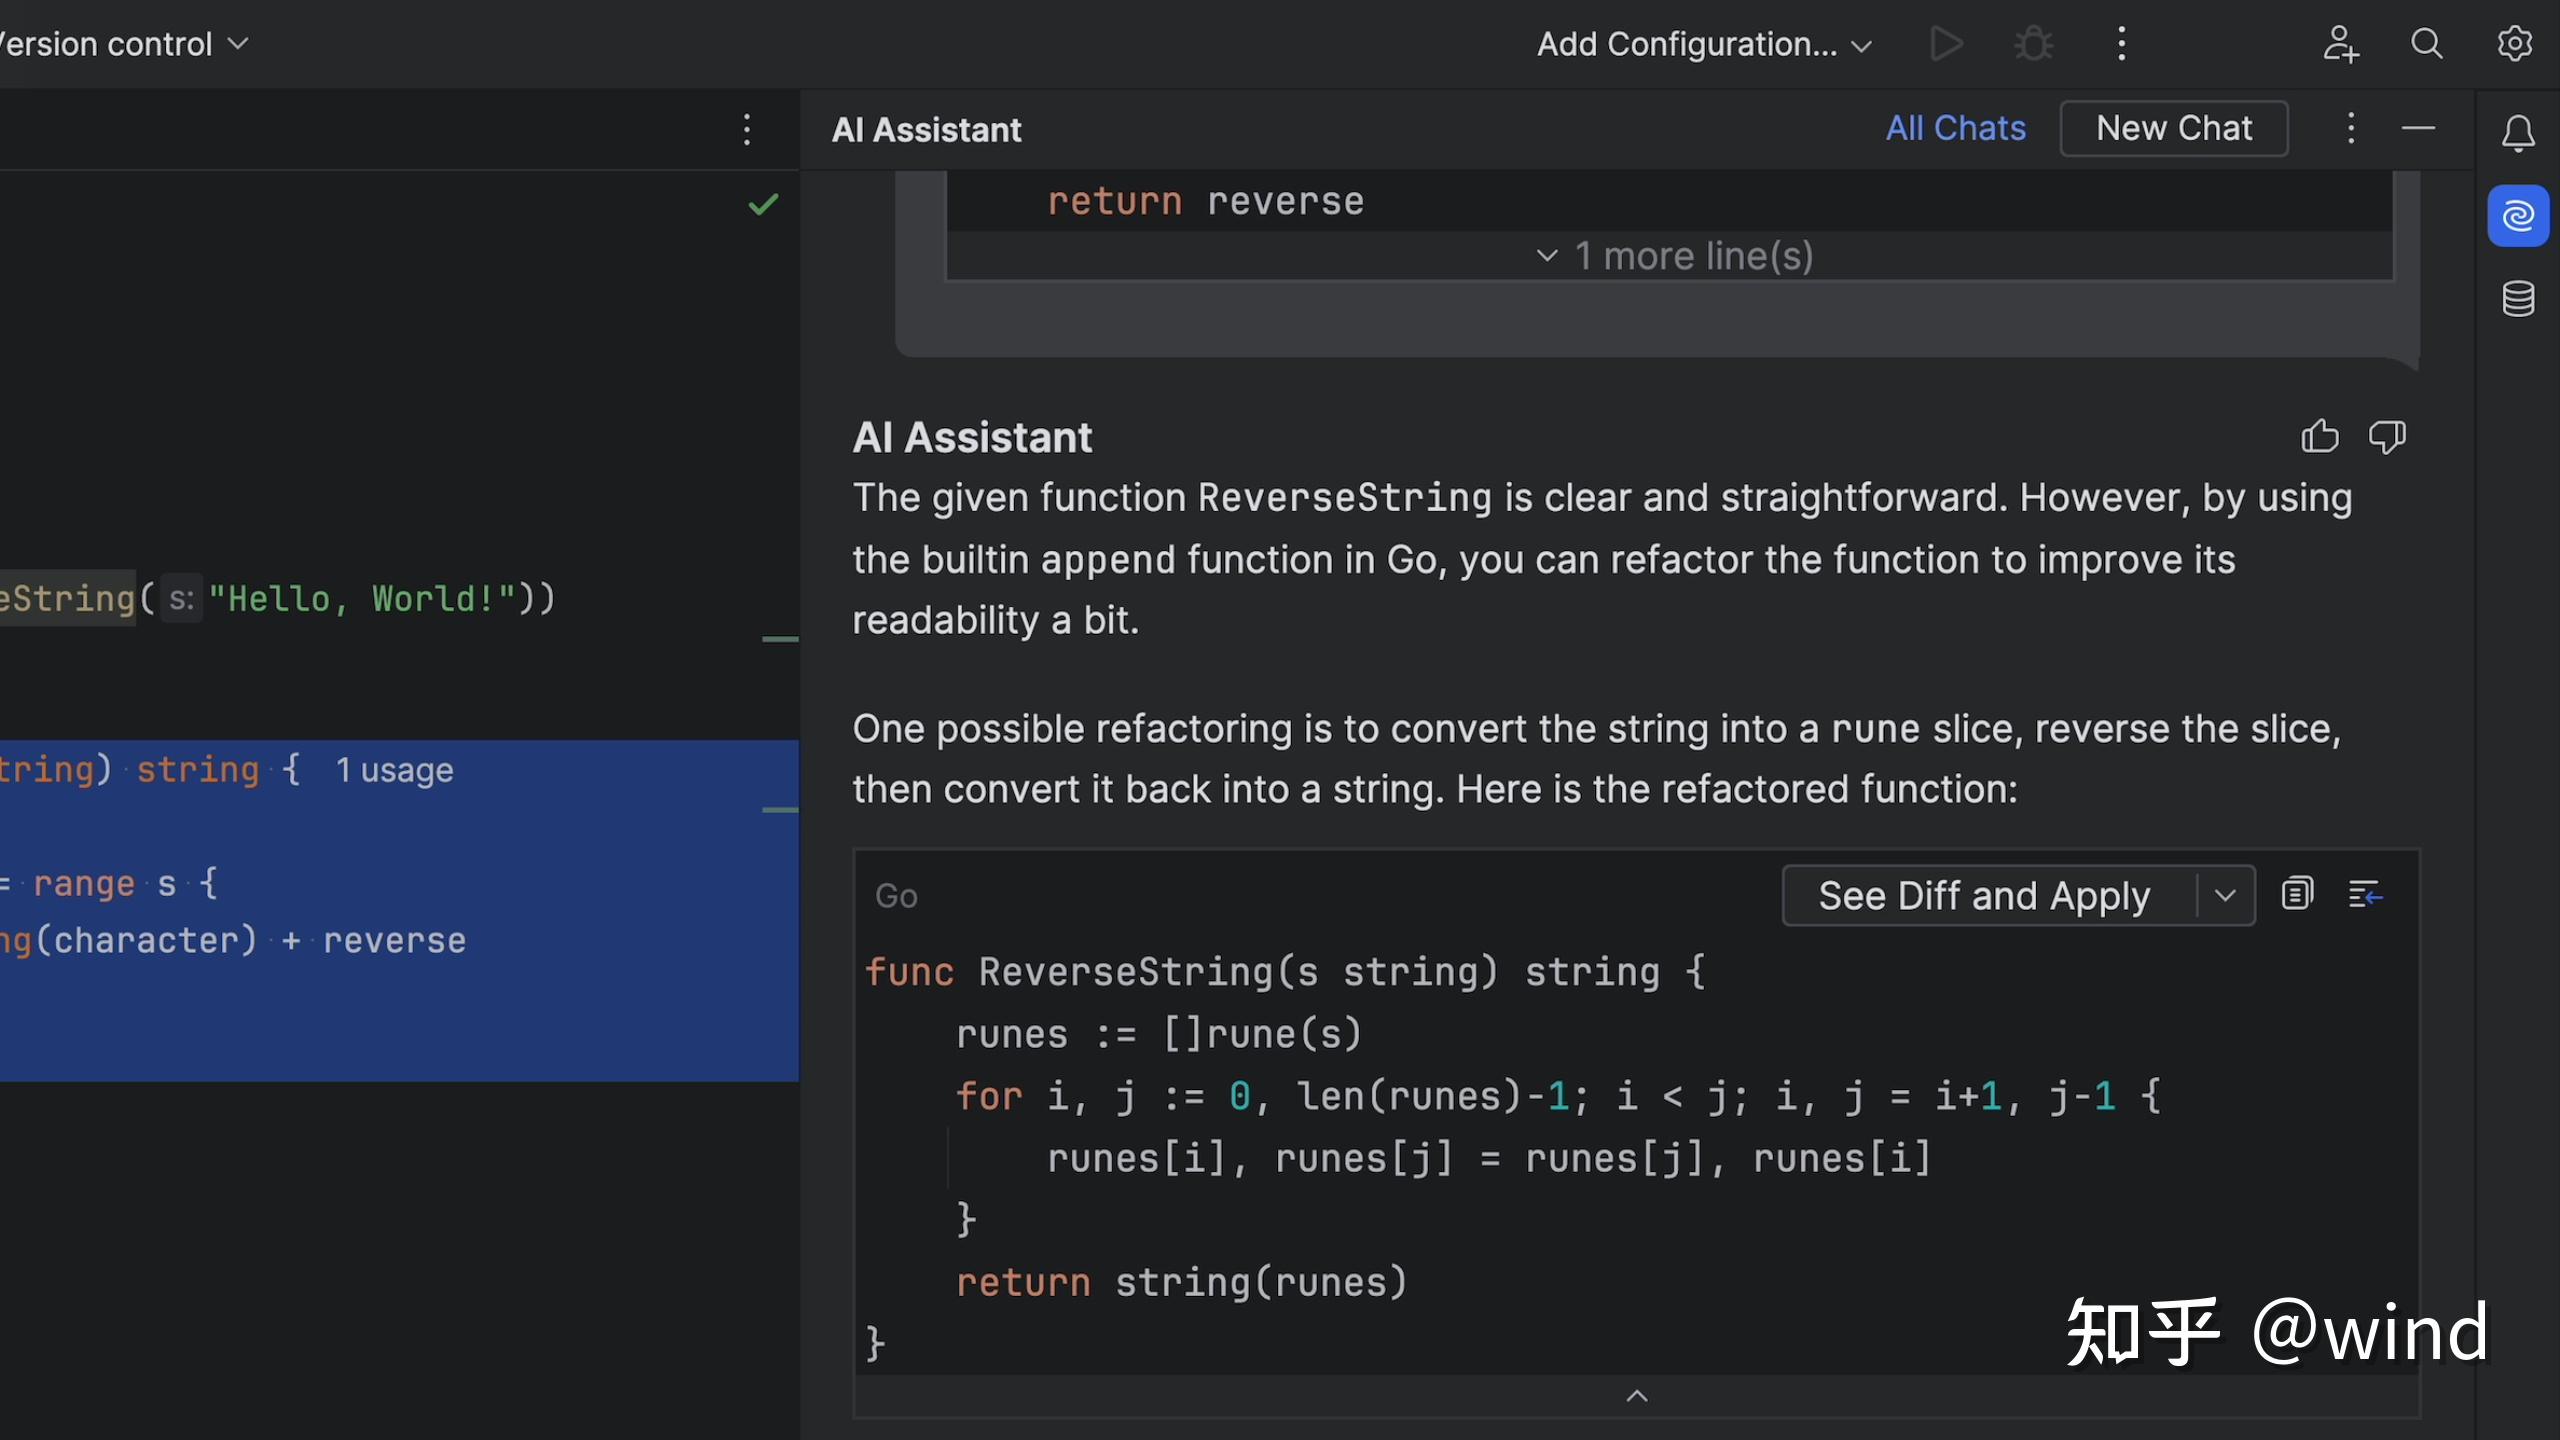Open the IDE Settings gear

pos(2516,43)
